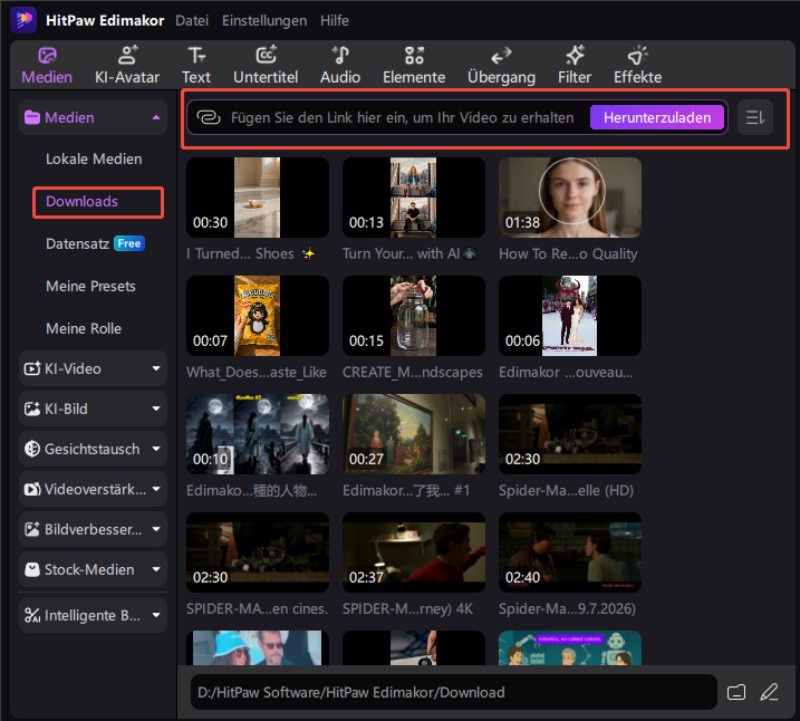Open the Medien tab icon
Viewport: 800px width, 721px height.
[47, 56]
